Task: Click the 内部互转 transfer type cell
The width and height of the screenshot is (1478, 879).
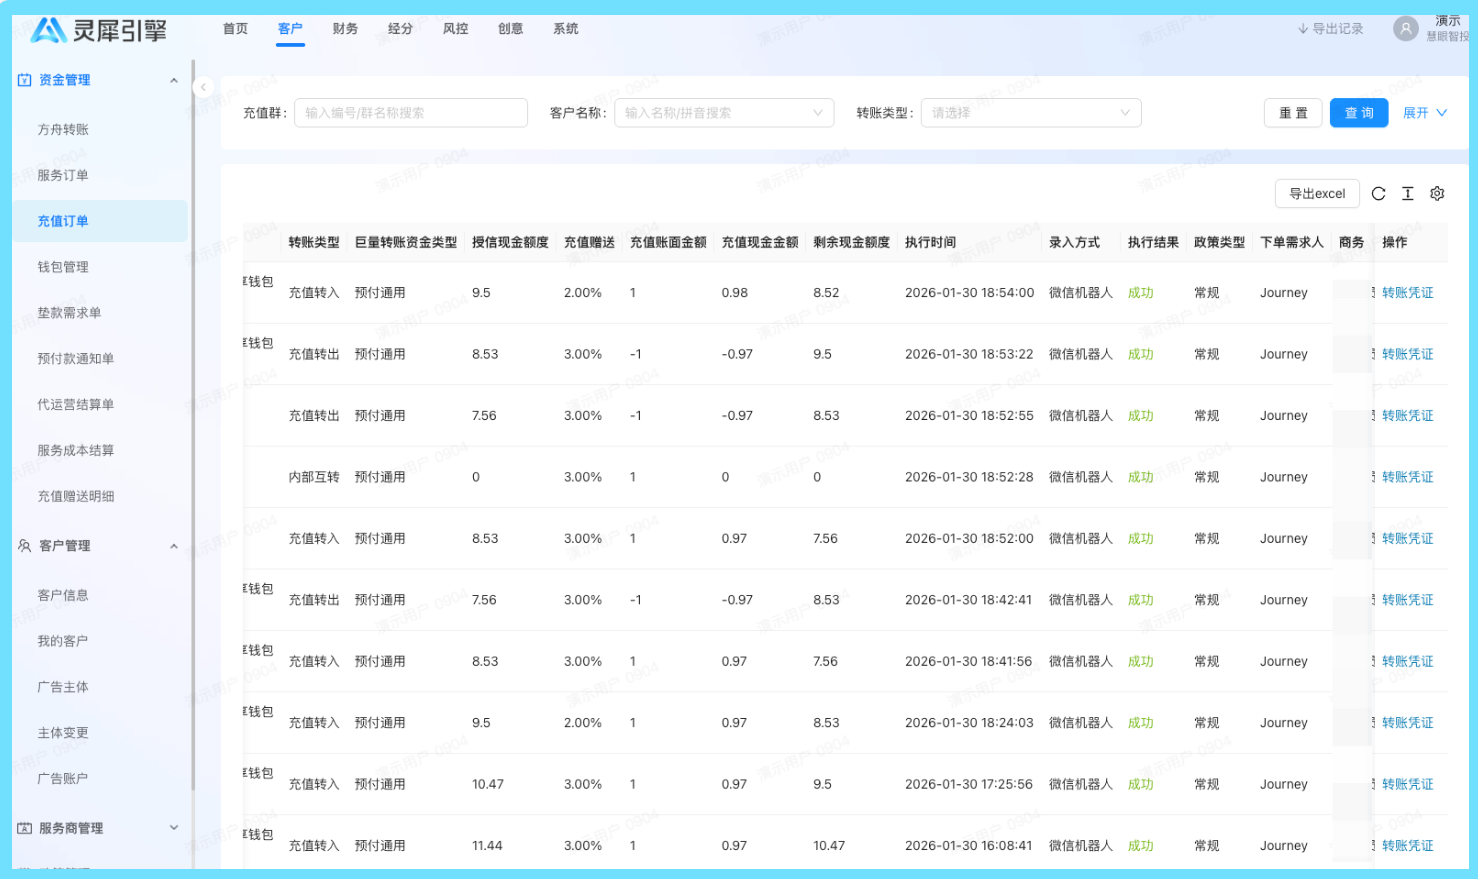Action: (x=314, y=477)
